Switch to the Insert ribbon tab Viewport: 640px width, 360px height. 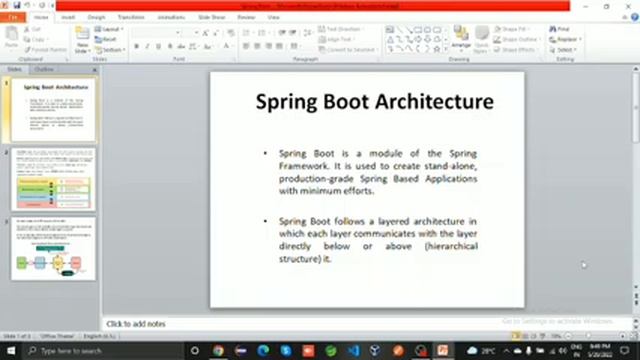[x=68, y=18]
